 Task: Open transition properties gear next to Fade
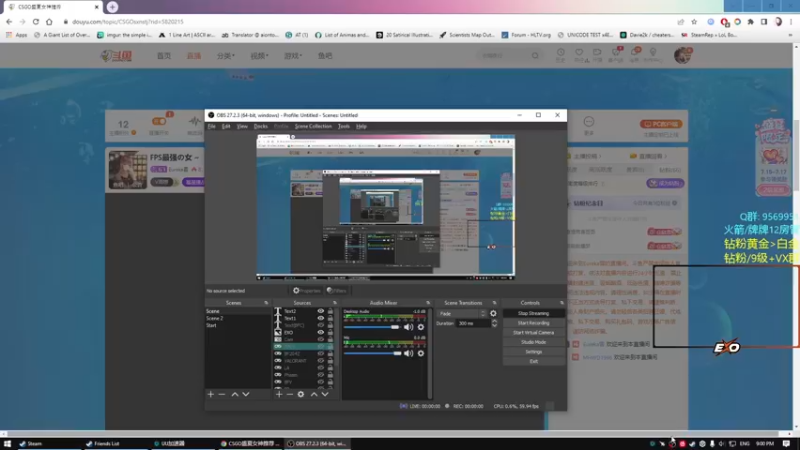[x=493, y=313]
